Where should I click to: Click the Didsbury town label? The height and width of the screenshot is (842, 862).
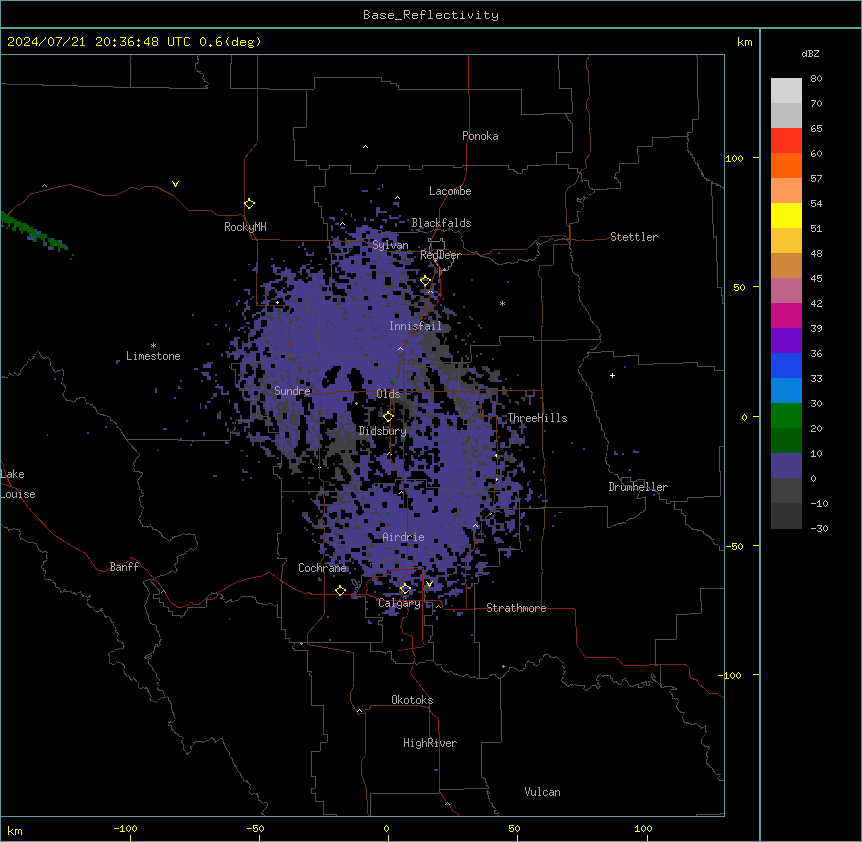pyautogui.click(x=382, y=431)
